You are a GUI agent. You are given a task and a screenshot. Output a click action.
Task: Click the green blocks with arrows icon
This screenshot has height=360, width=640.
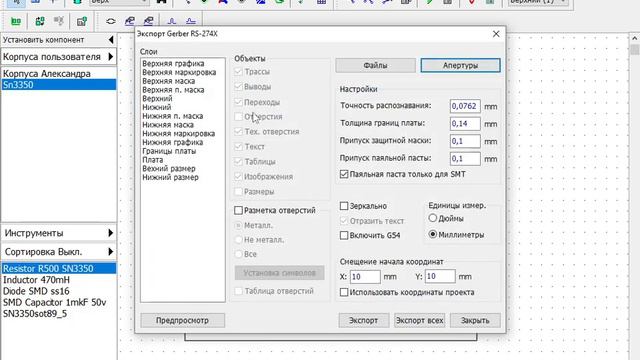point(40,21)
